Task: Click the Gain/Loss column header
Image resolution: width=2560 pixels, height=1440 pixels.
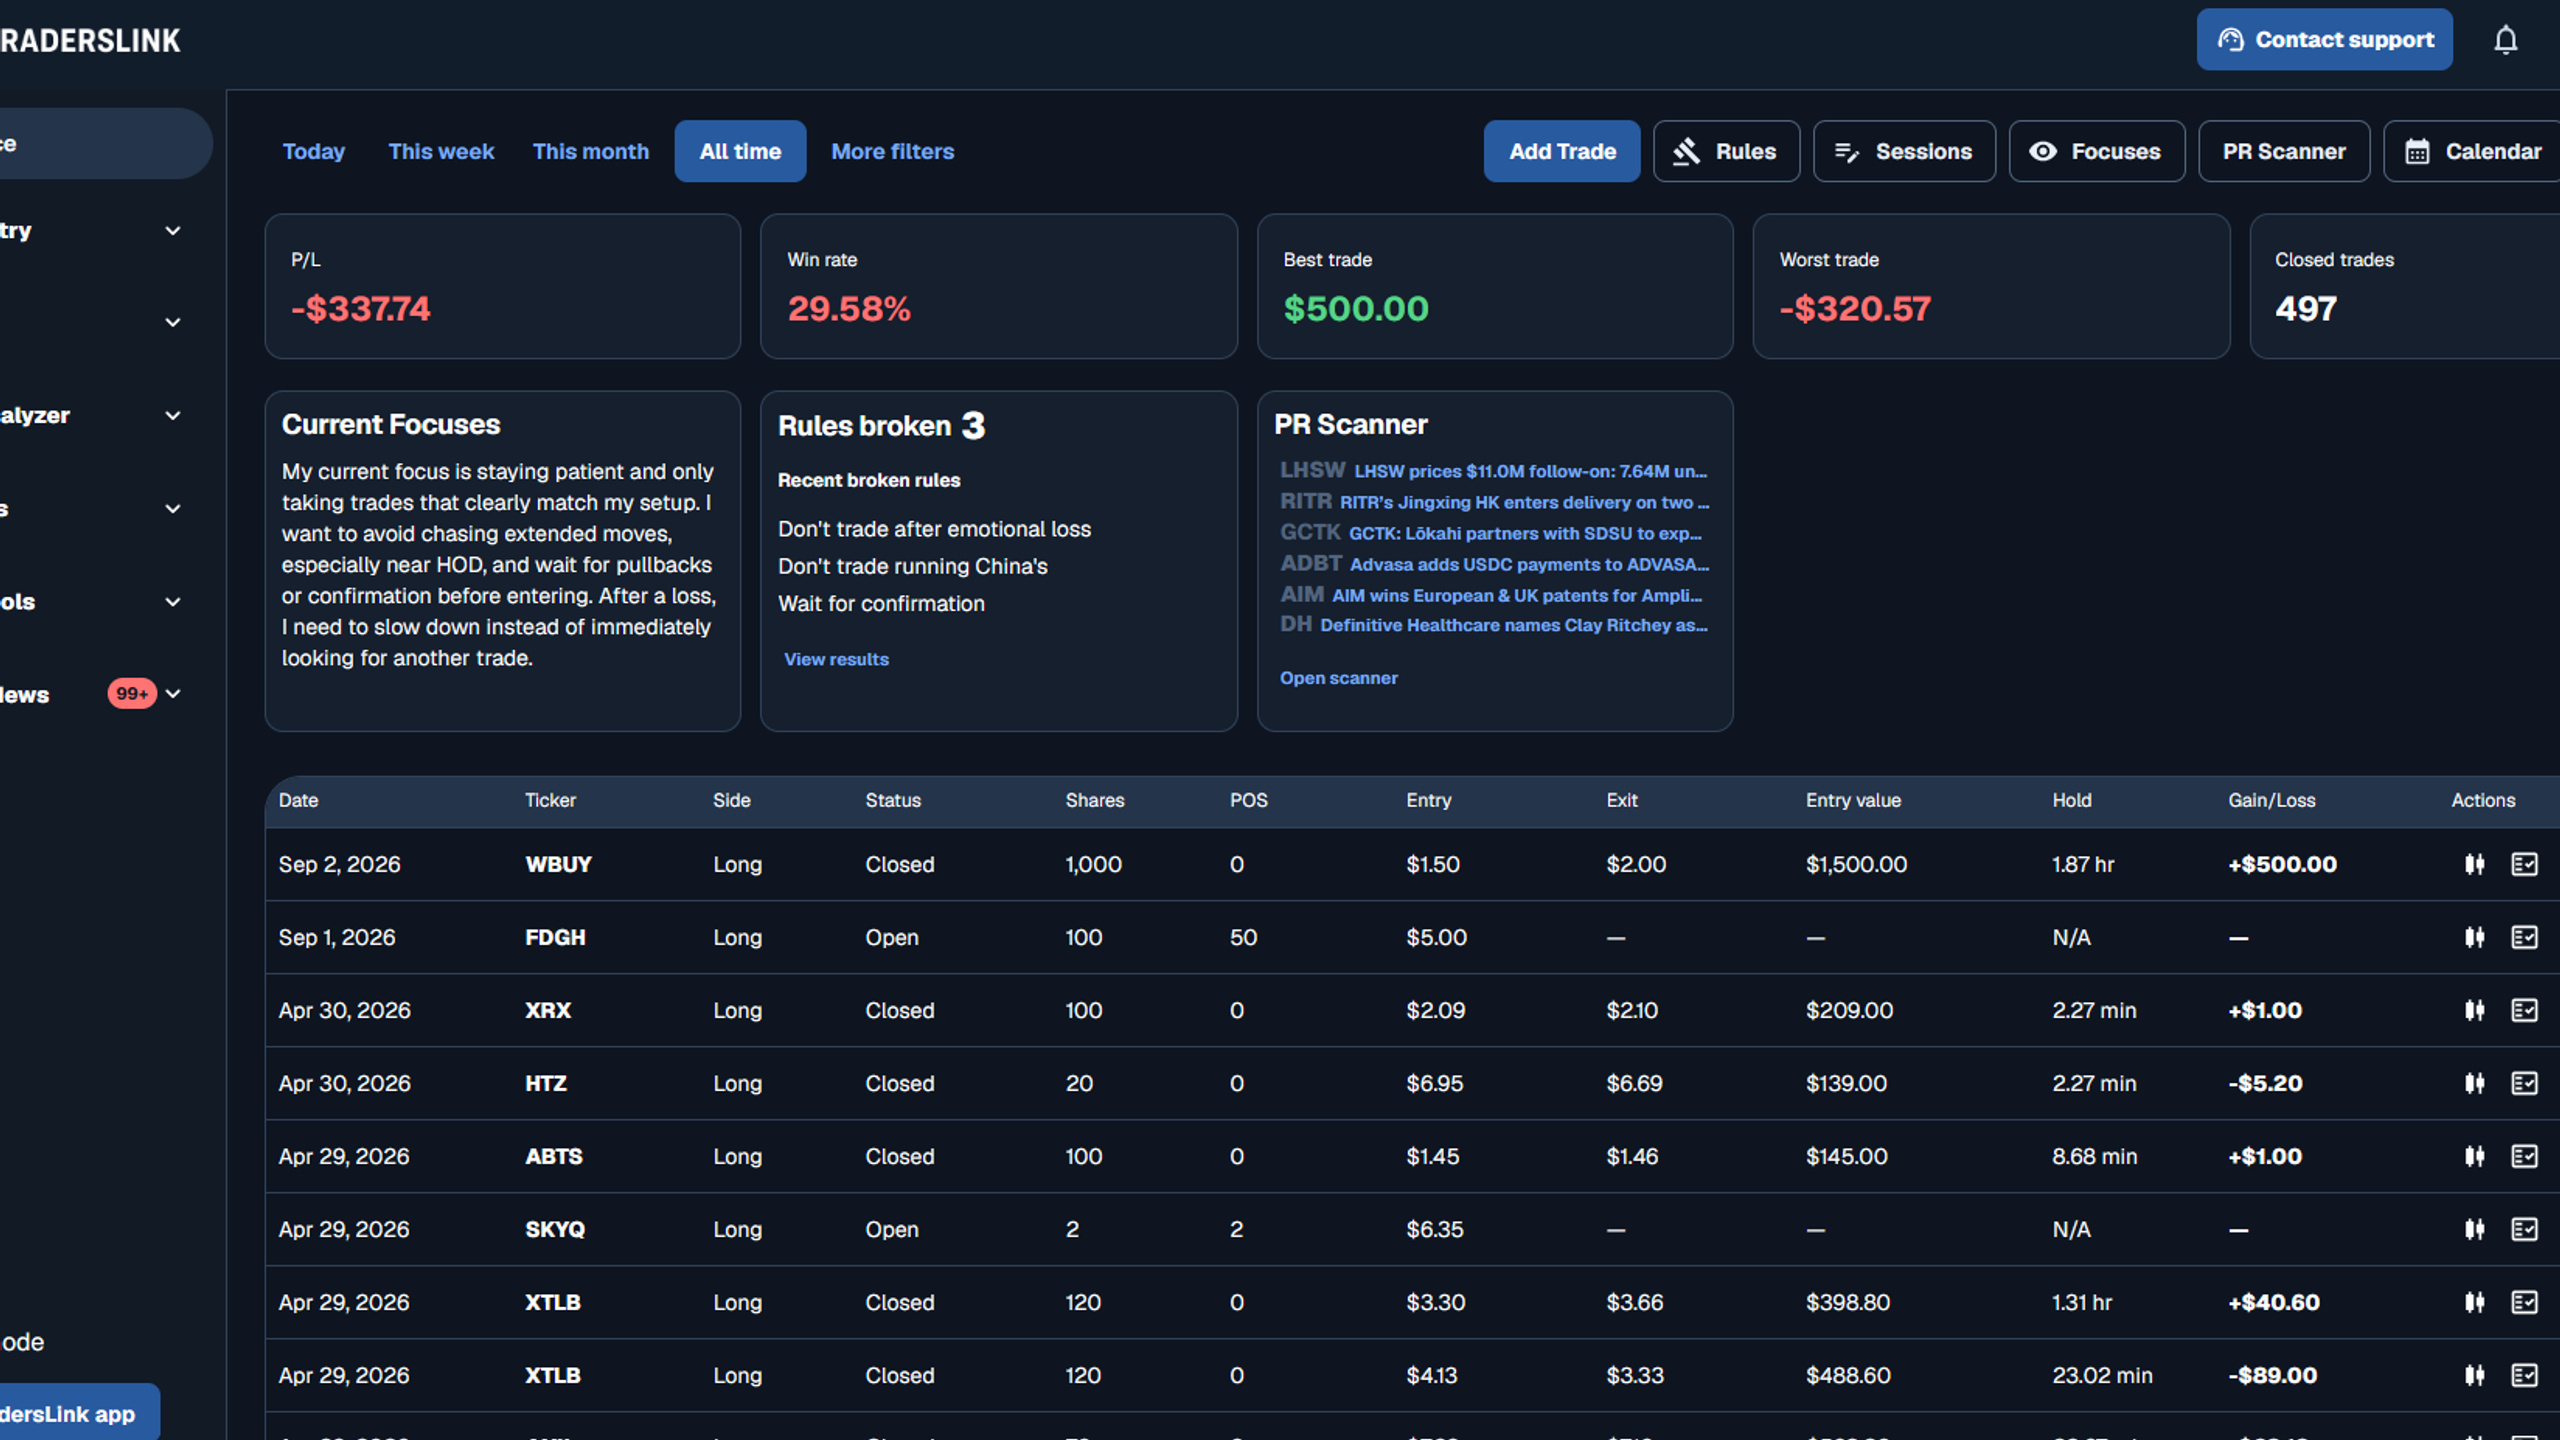Action: 2271,800
